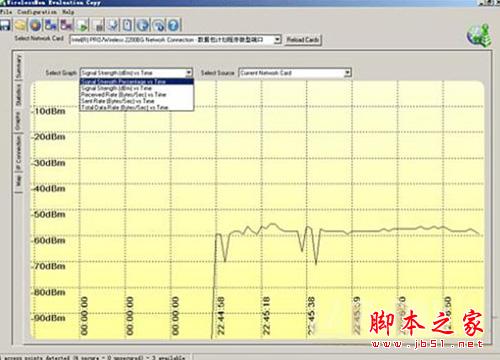Click the 22:44:58 time label
The height and width of the screenshot is (360, 500).
(221, 316)
